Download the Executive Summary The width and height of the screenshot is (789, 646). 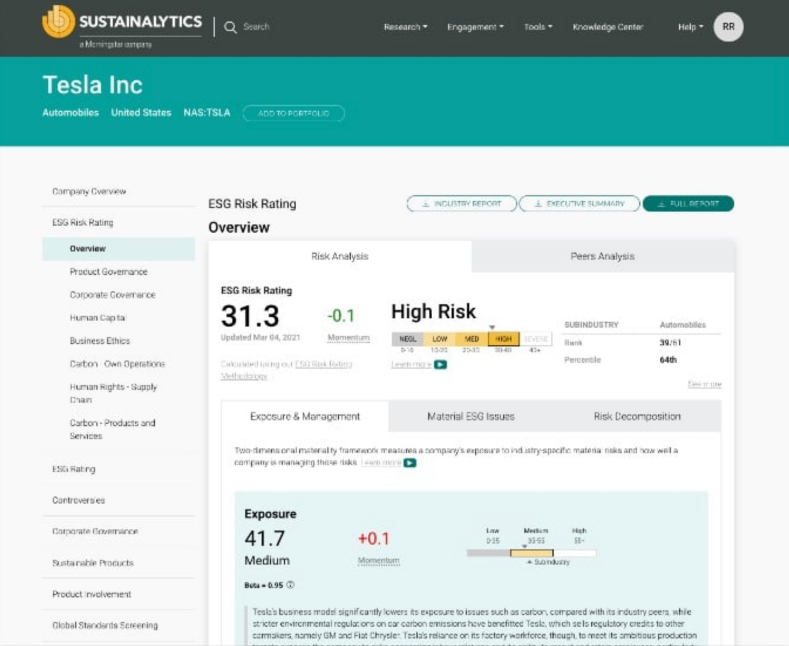click(579, 204)
